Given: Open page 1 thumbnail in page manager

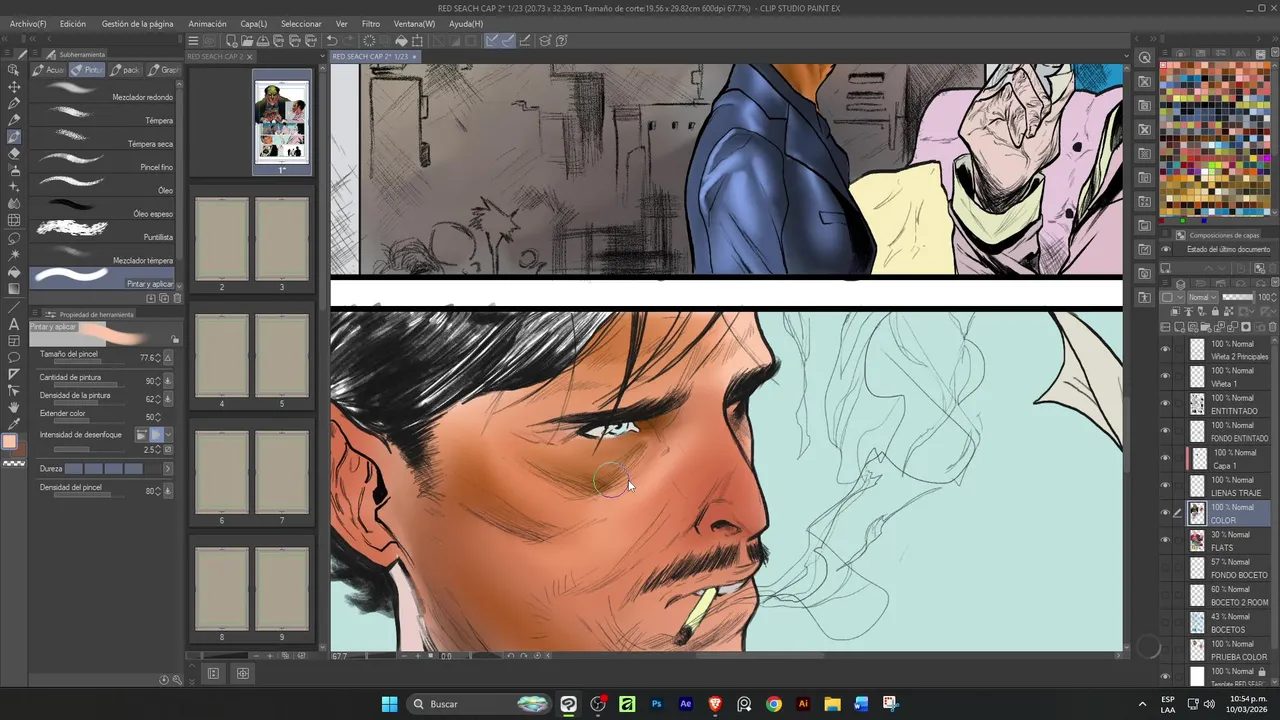Looking at the screenshot, I should [x=282, y=121].
